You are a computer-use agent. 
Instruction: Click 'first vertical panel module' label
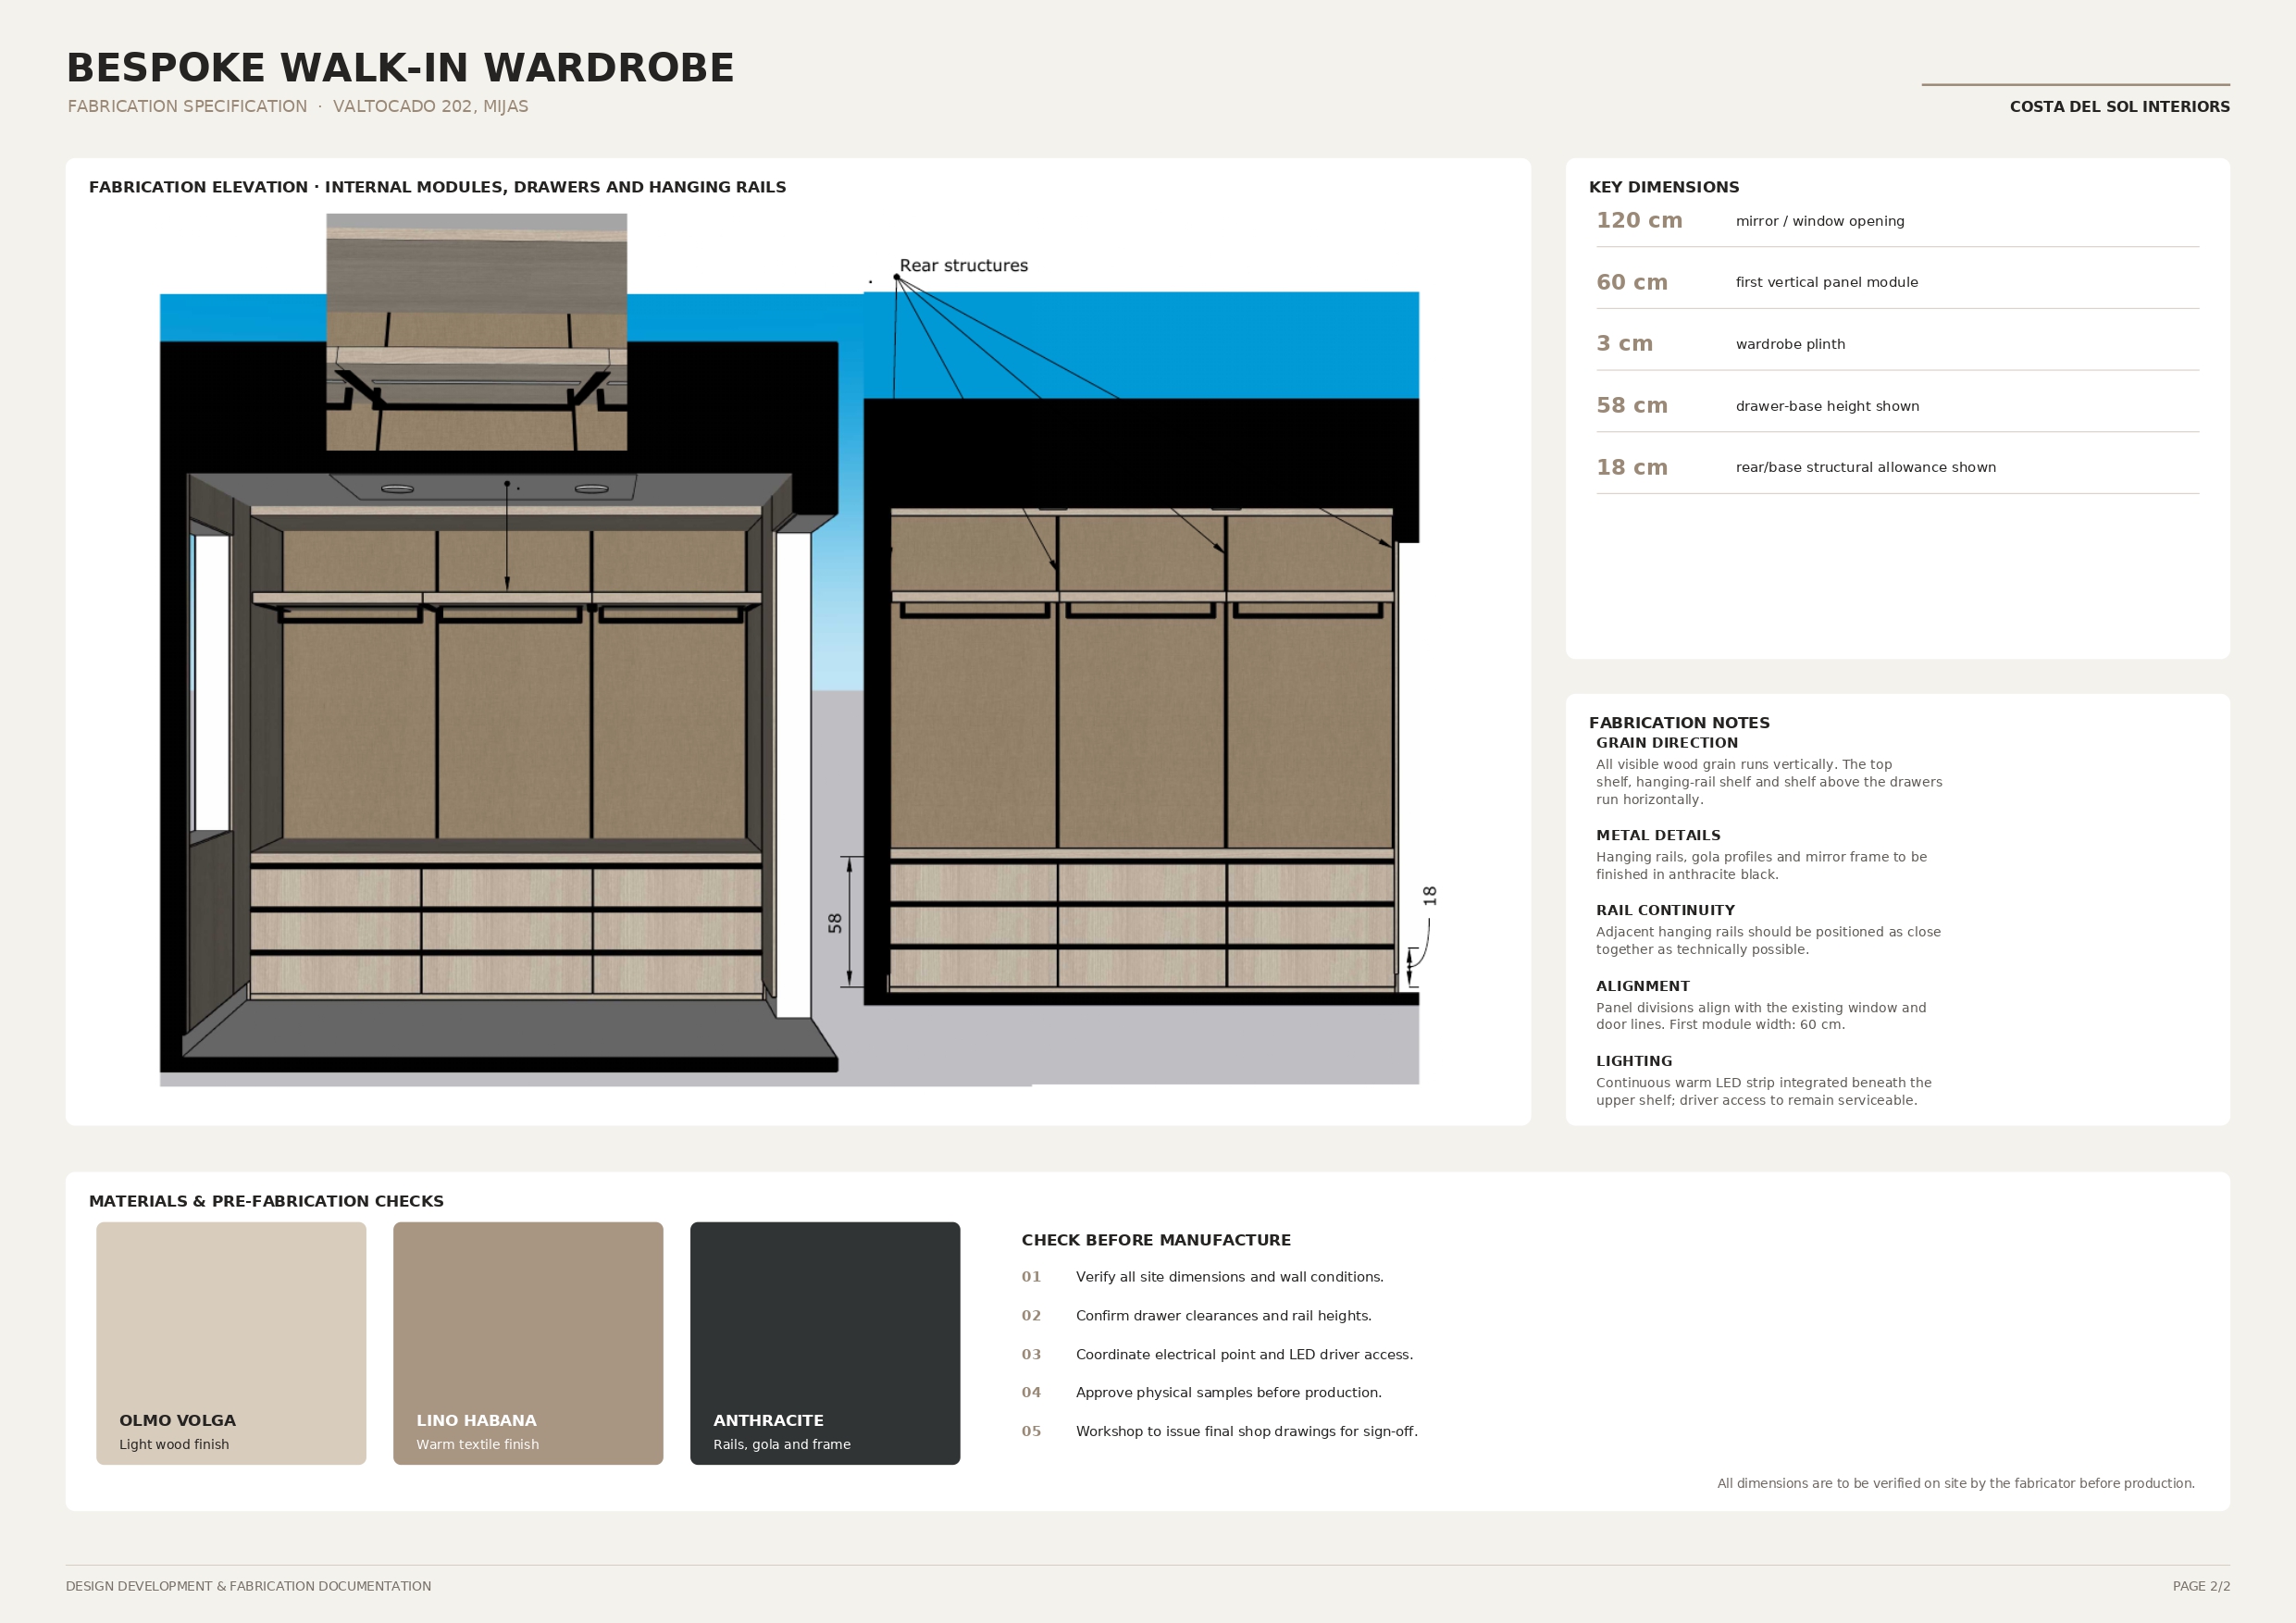click(x=1827, y=282)
